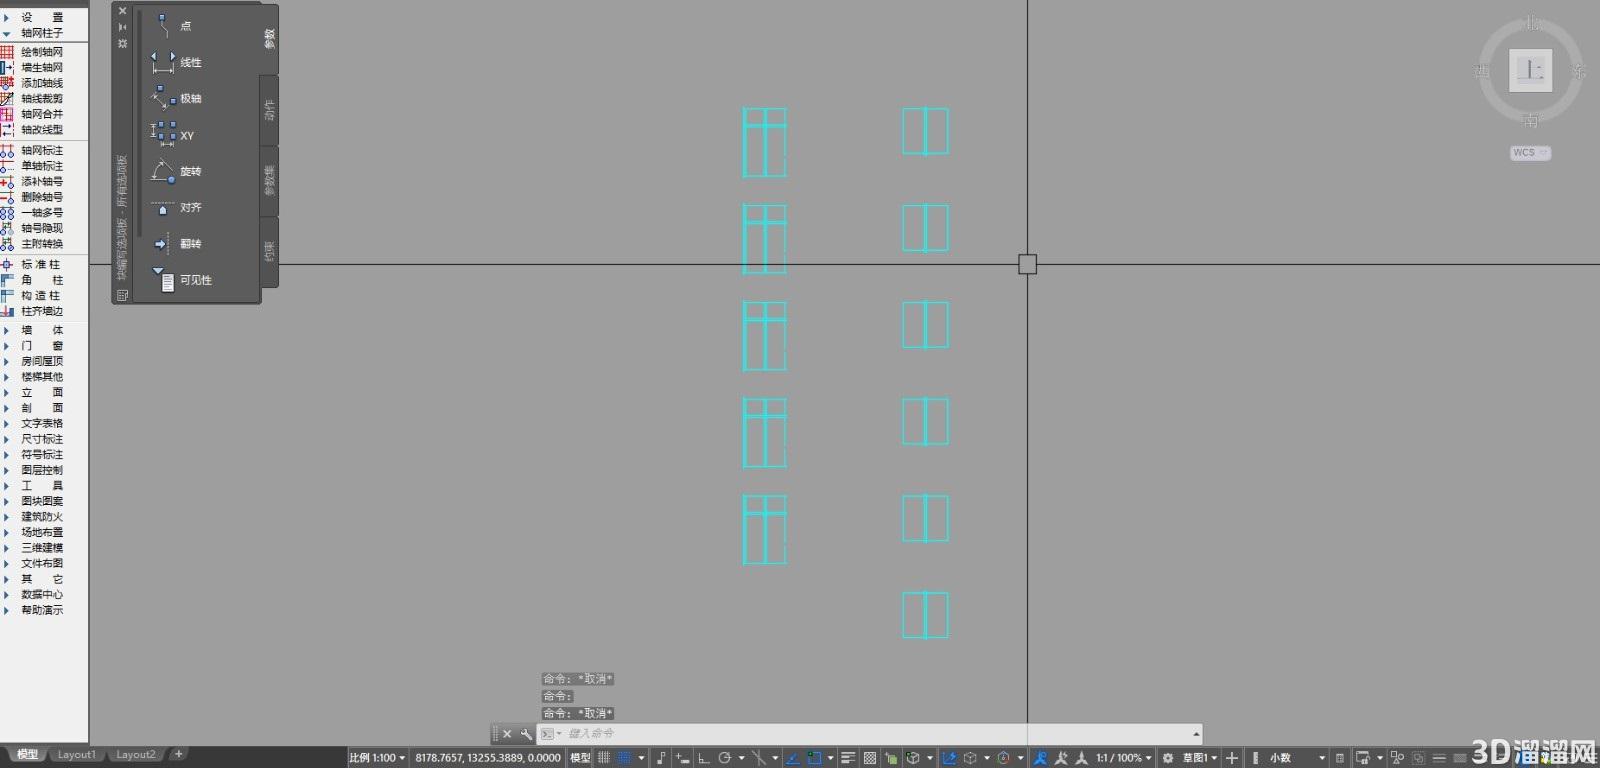Image resolution: width=1600 pixels, height=768 pixels.
Task: Click 柱齐墙边 align column tool
Action: 32,311
